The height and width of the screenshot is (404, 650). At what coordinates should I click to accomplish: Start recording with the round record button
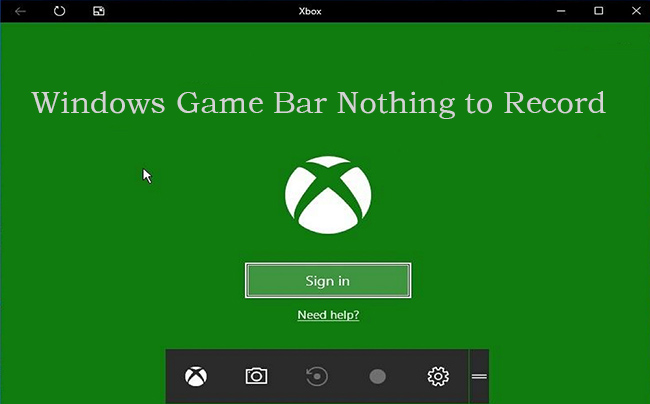377,377
